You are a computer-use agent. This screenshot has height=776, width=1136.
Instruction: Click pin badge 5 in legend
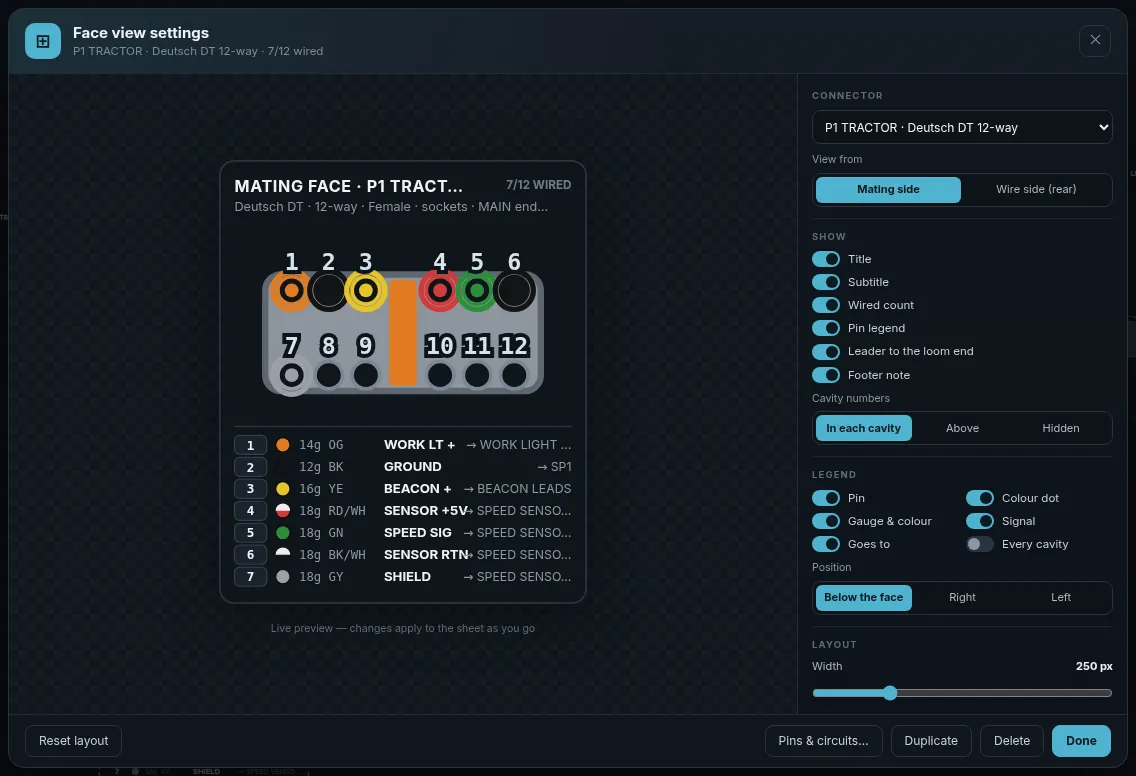click(250, 533)
